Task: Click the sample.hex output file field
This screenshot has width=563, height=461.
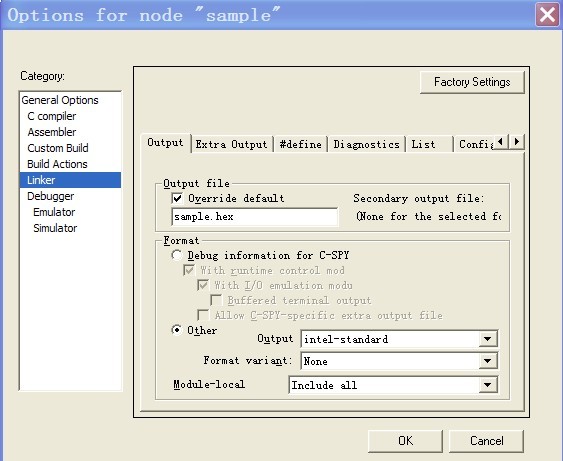Action: [255, 216]
